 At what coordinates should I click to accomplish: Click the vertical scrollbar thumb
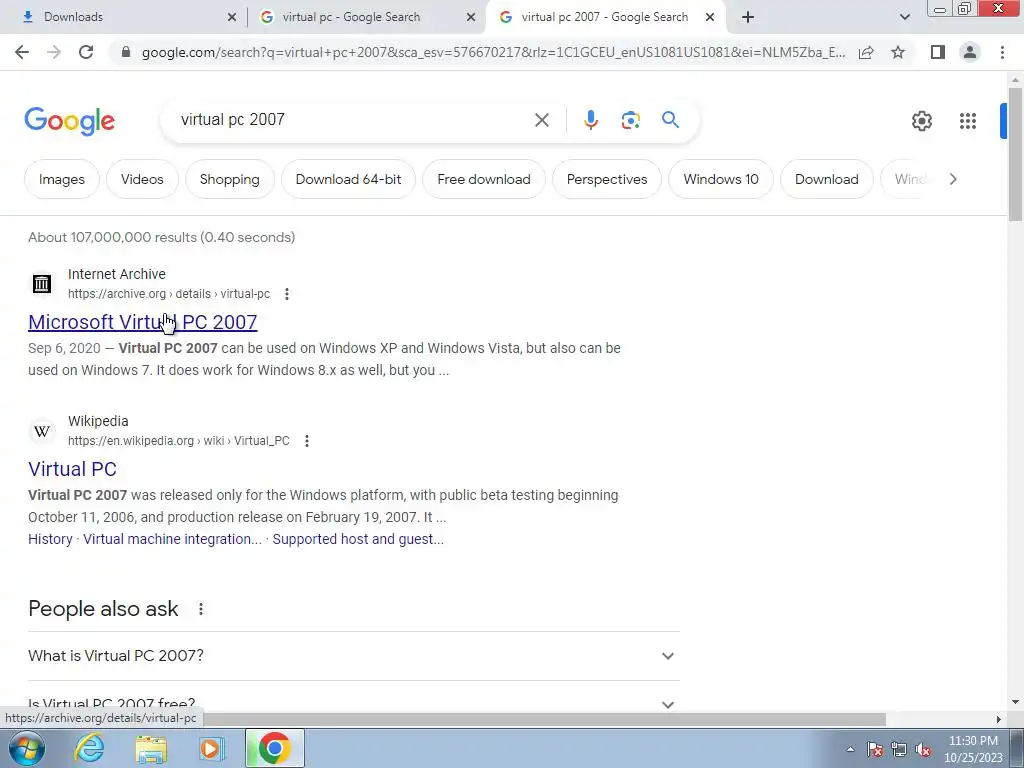click(1015, 153)
